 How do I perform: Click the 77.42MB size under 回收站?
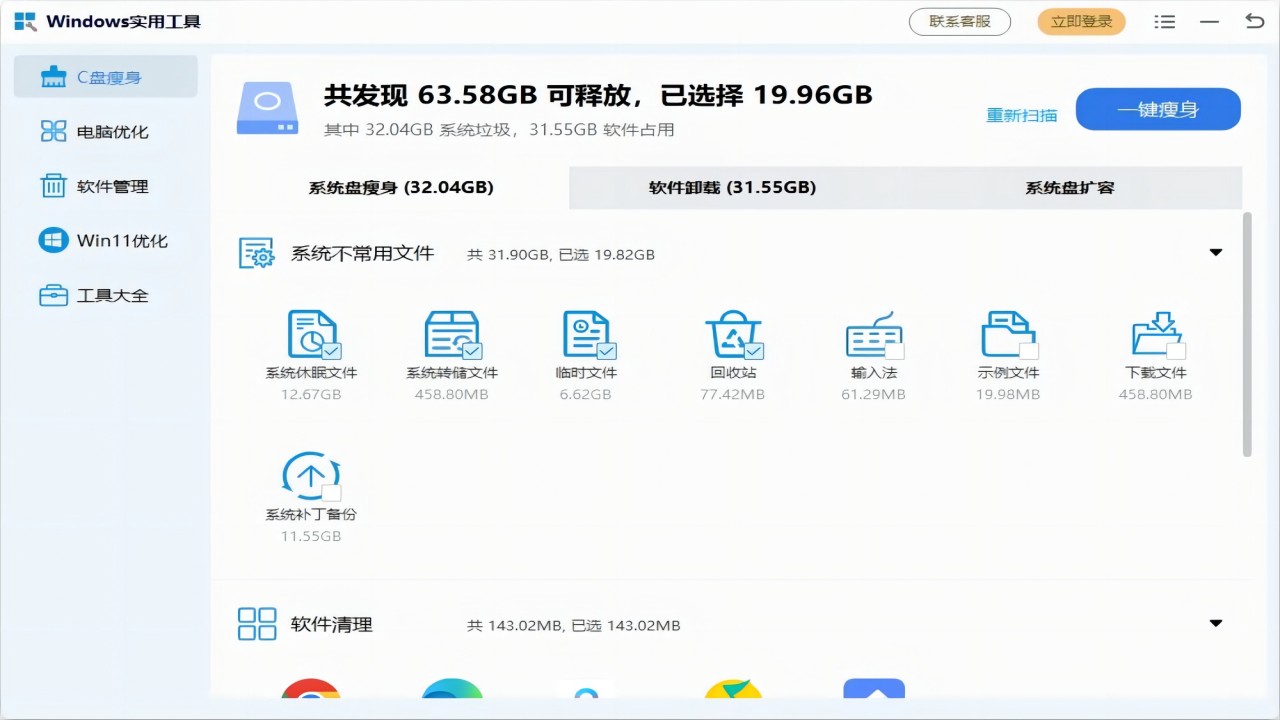(732, 394)
